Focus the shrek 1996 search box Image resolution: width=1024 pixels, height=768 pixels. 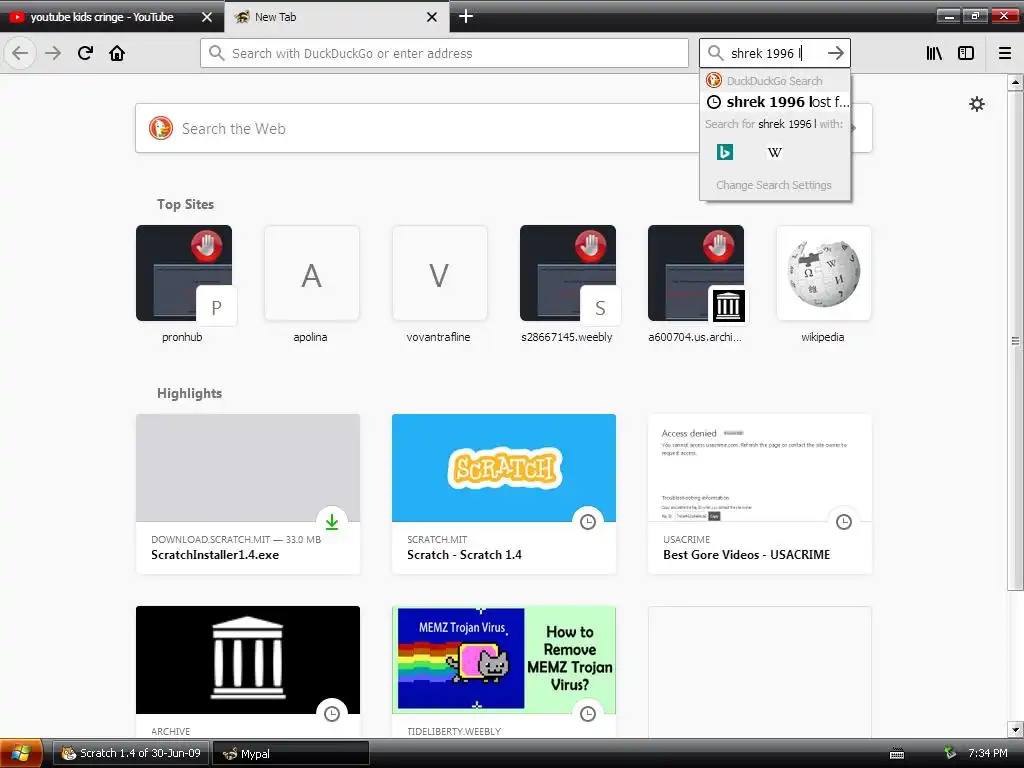coord(775,53)
